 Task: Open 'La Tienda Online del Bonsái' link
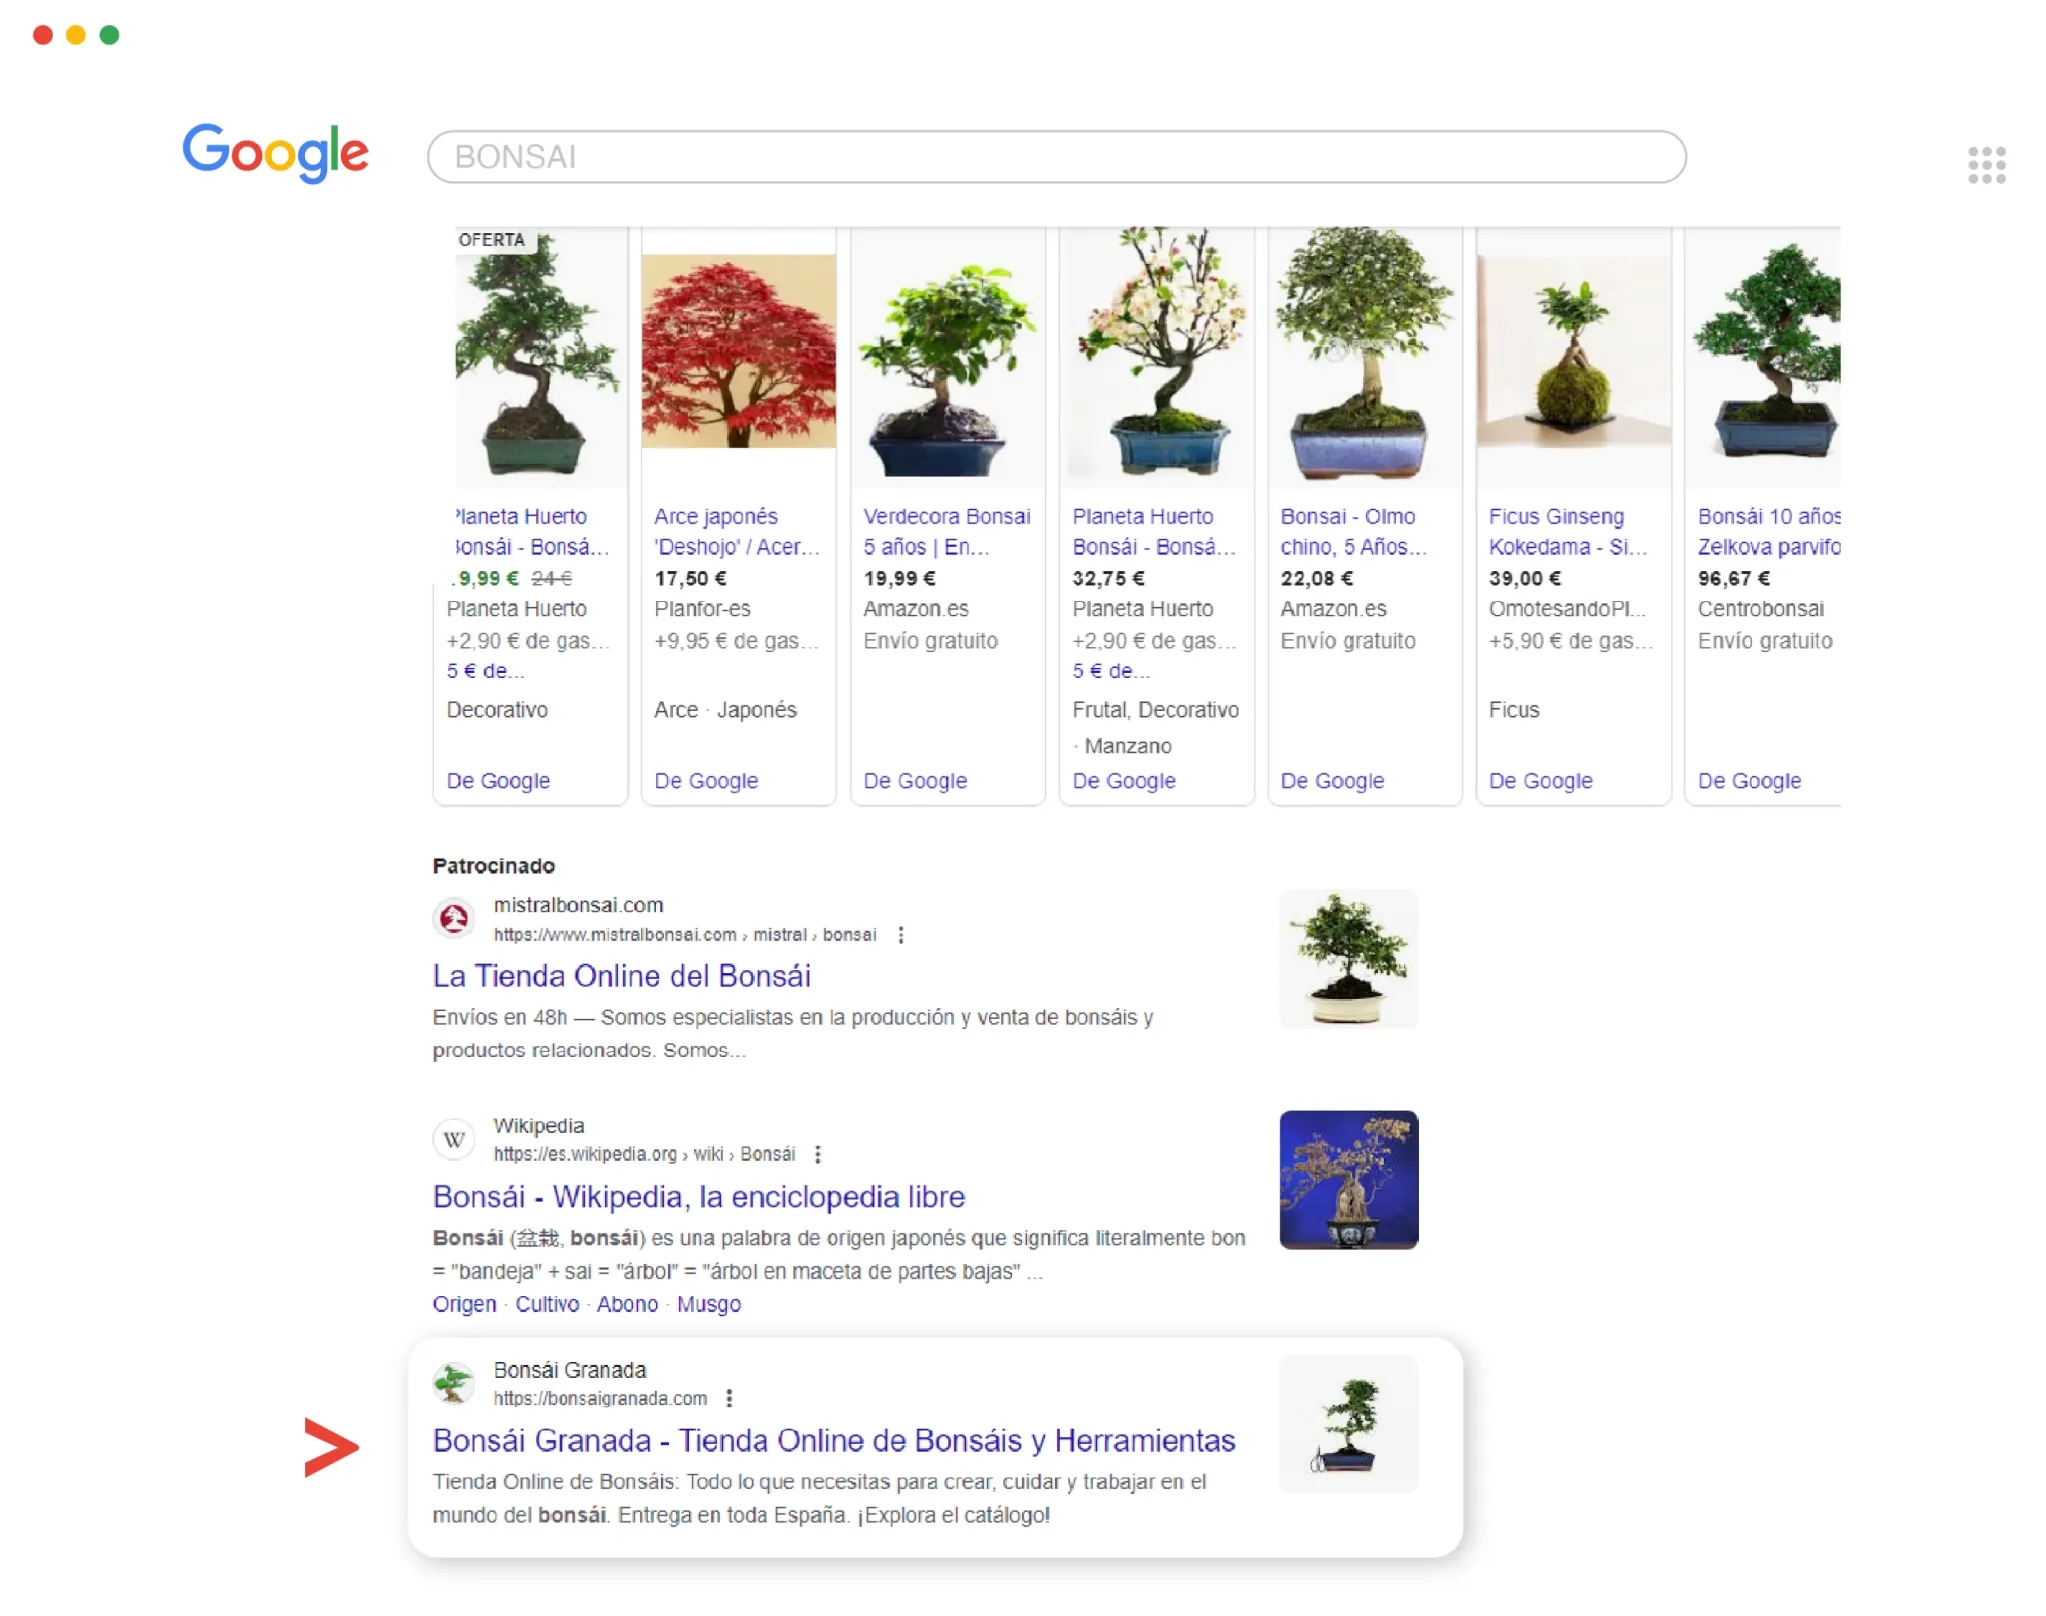[x=621, y=976]
